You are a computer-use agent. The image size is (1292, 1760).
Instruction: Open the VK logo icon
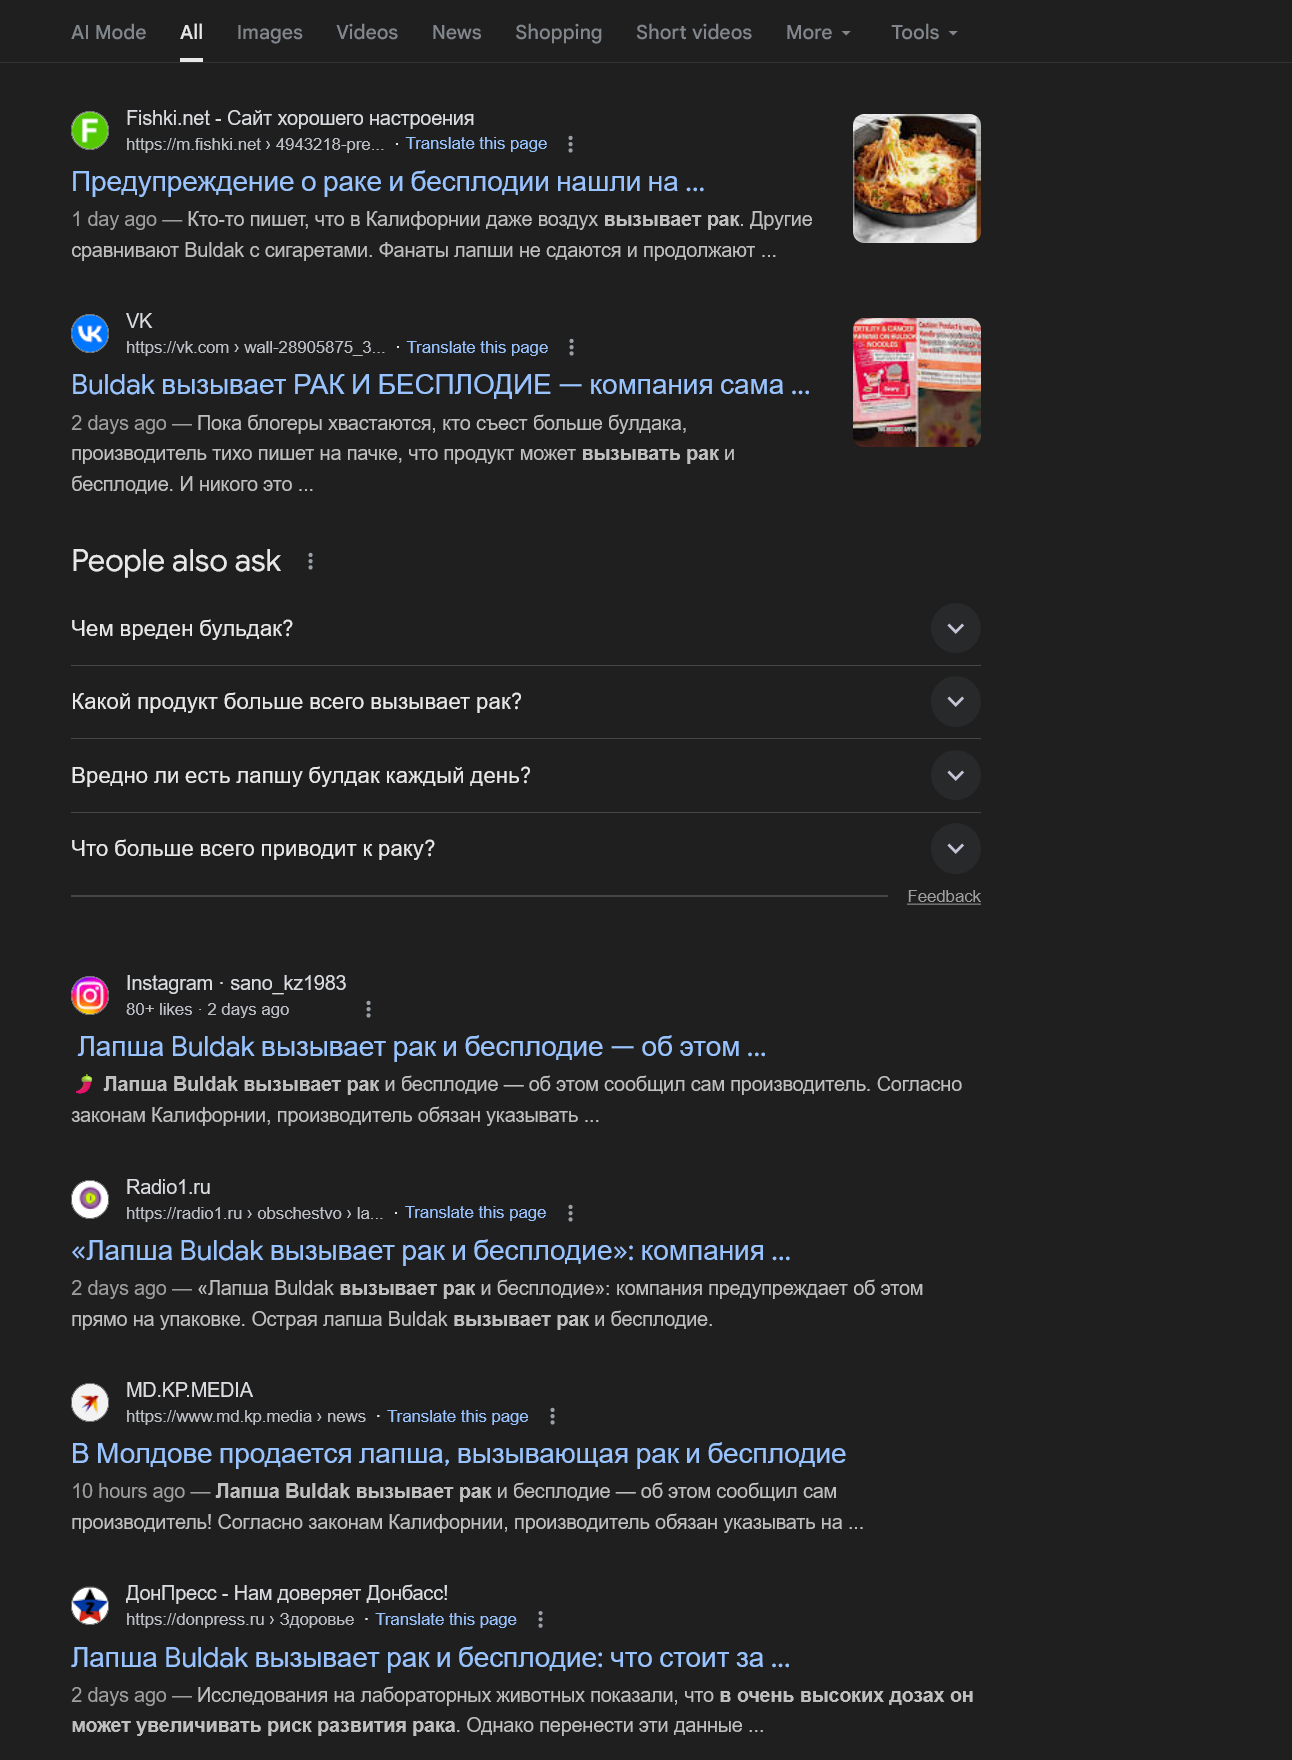[x=90, y=333]
